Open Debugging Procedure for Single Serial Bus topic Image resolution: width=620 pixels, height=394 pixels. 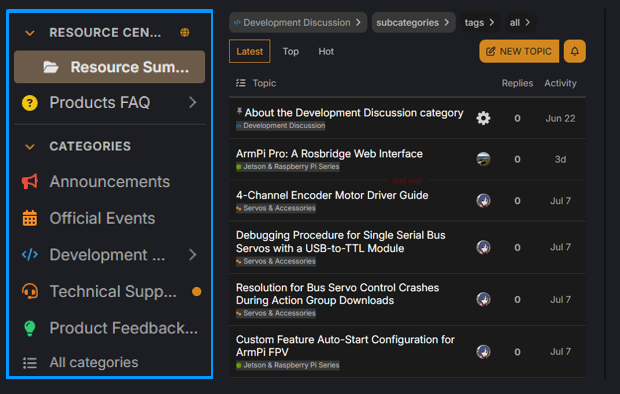click(x=340, y=242)
